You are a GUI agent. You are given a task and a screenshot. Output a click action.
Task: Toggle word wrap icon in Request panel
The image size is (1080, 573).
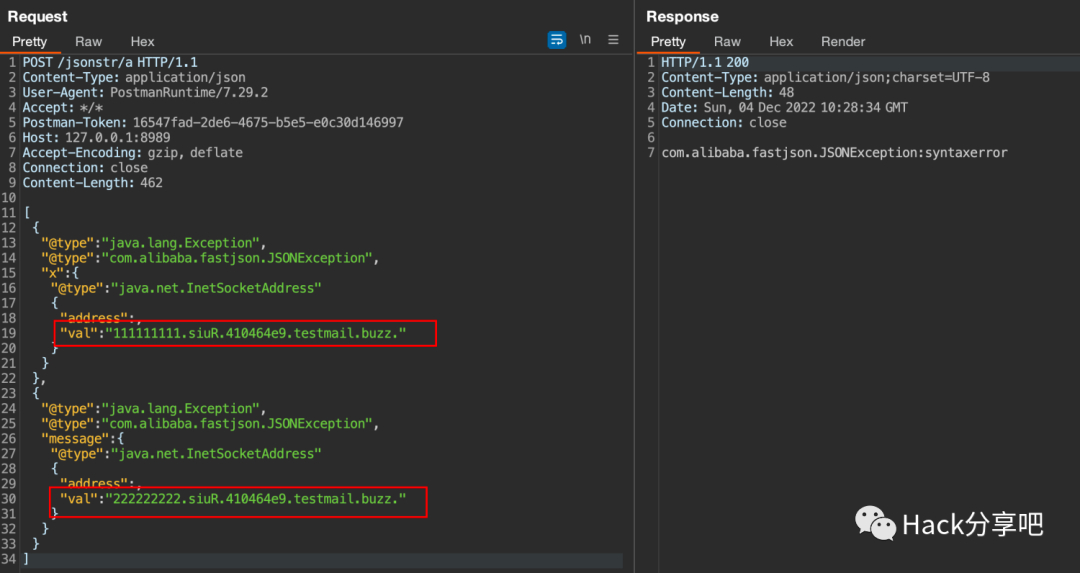point(557,40)
